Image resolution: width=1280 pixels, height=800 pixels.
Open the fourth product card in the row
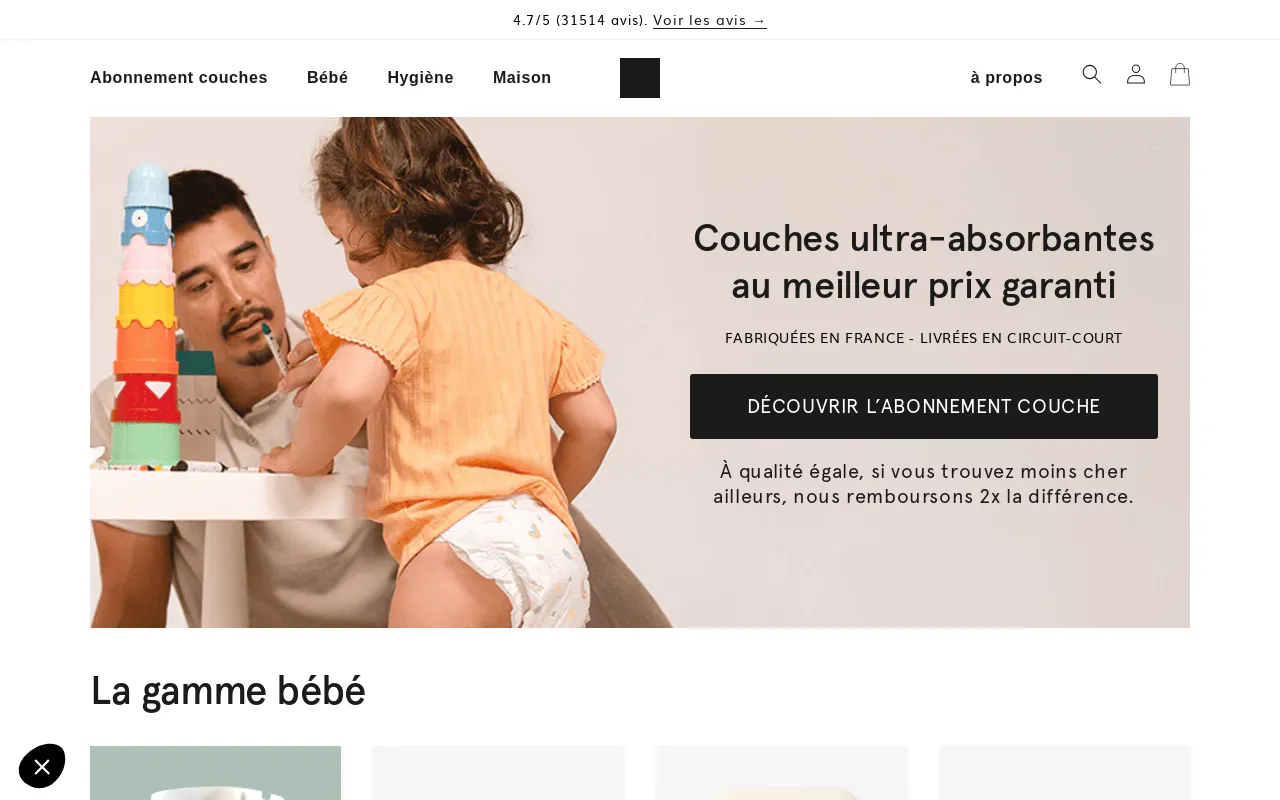(x=1064, y=773)
